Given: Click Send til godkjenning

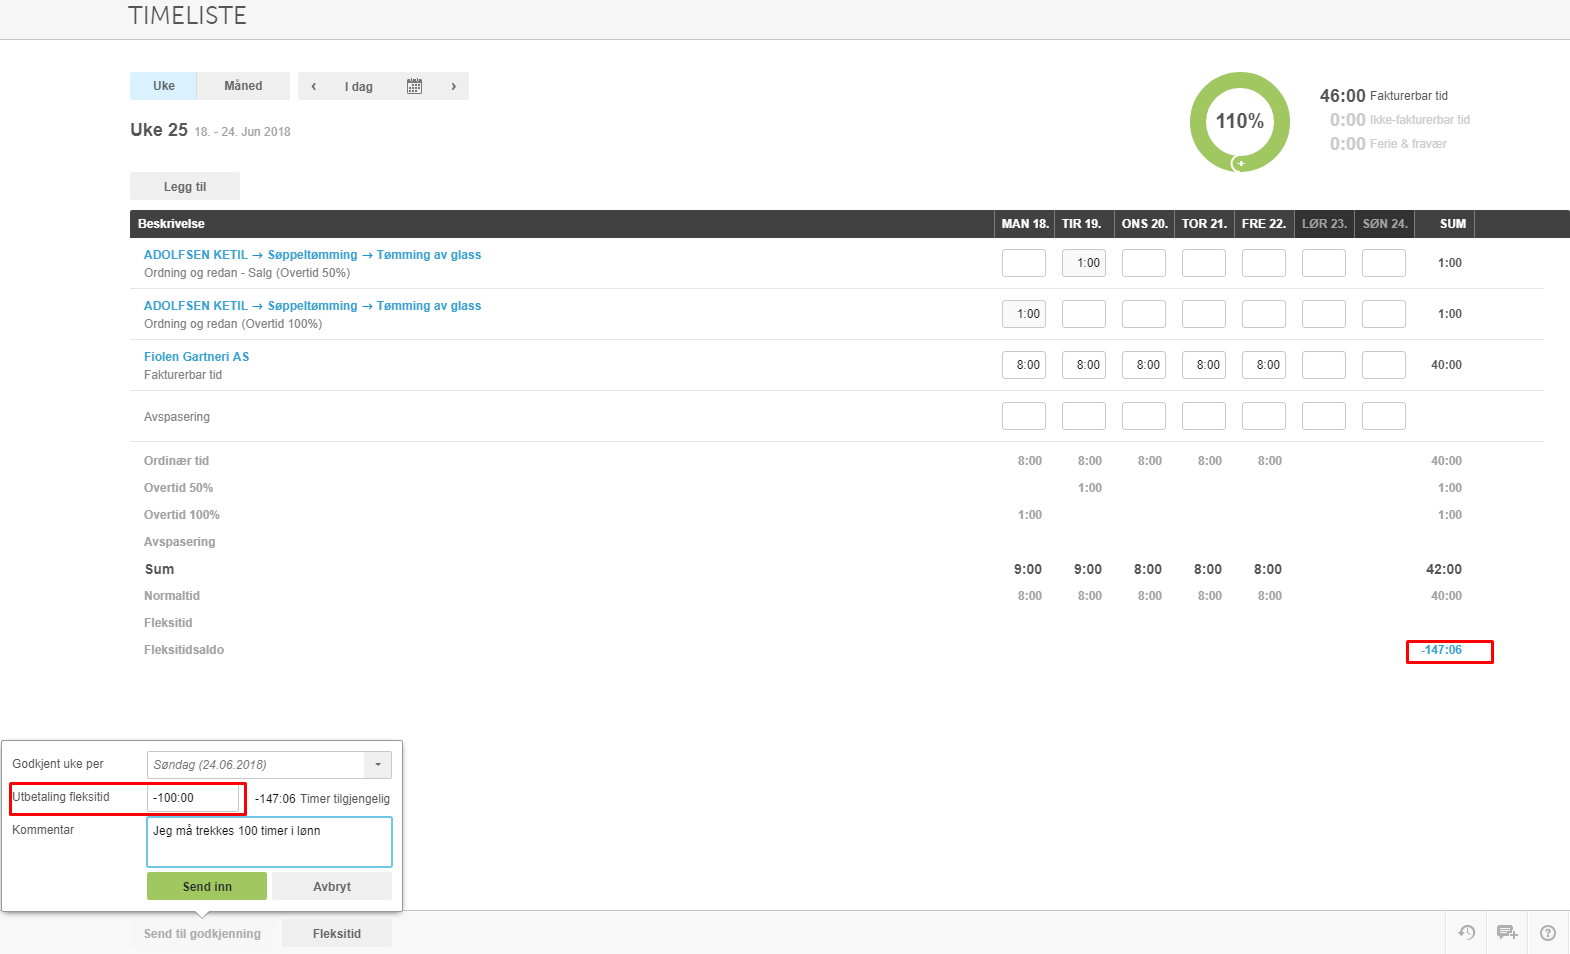Looking at the screenshot, I should [202, 934].
